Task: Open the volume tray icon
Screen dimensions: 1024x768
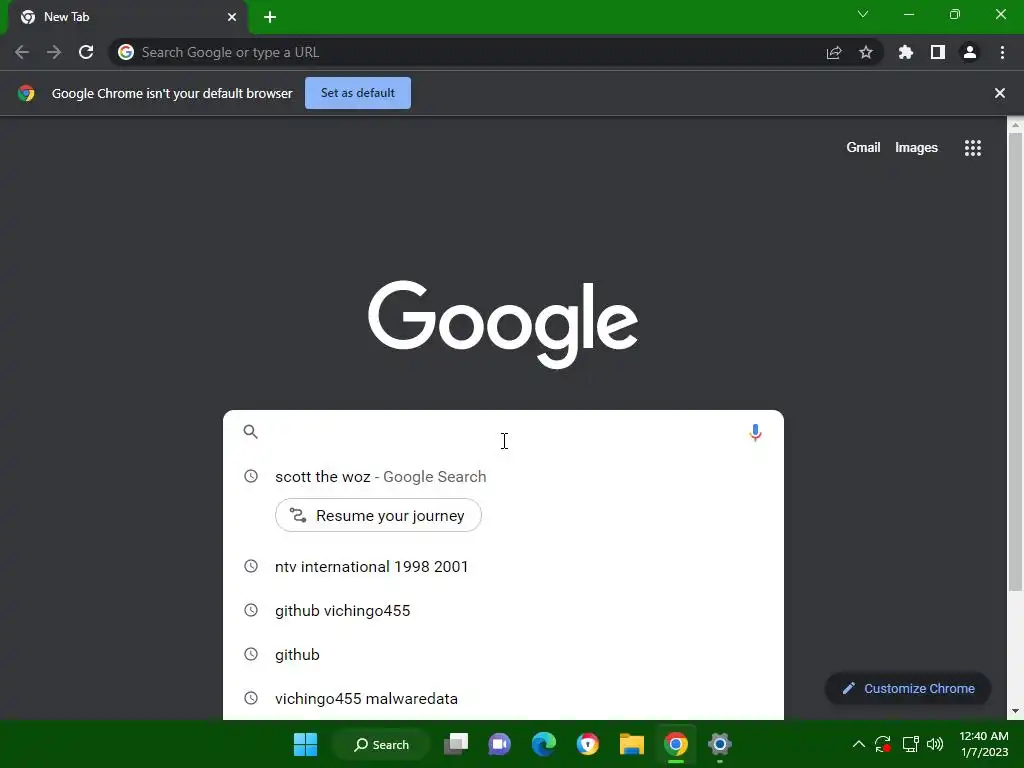Action: tap(935, 744)
